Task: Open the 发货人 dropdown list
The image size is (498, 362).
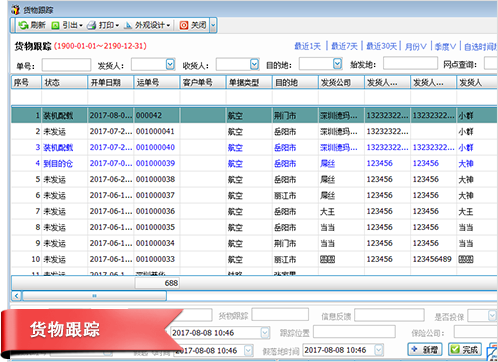Action: pos(170,64)
